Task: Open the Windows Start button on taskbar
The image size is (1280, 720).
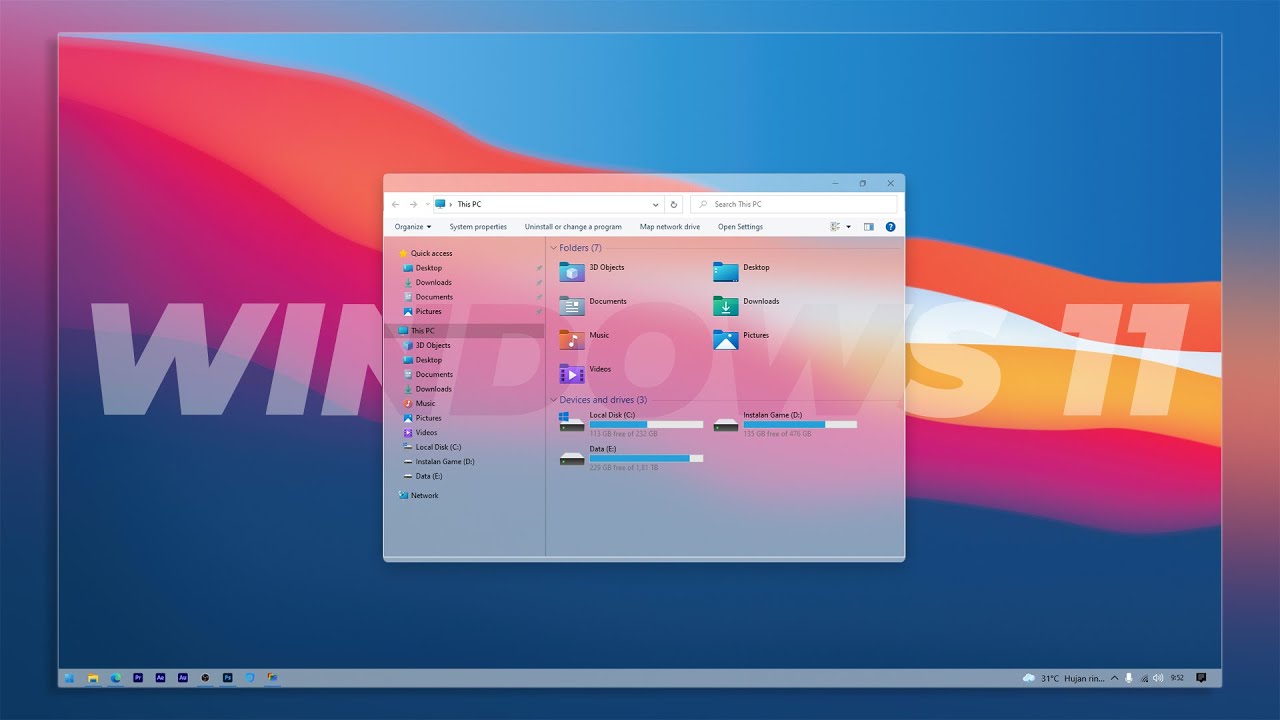Action: 69,677
